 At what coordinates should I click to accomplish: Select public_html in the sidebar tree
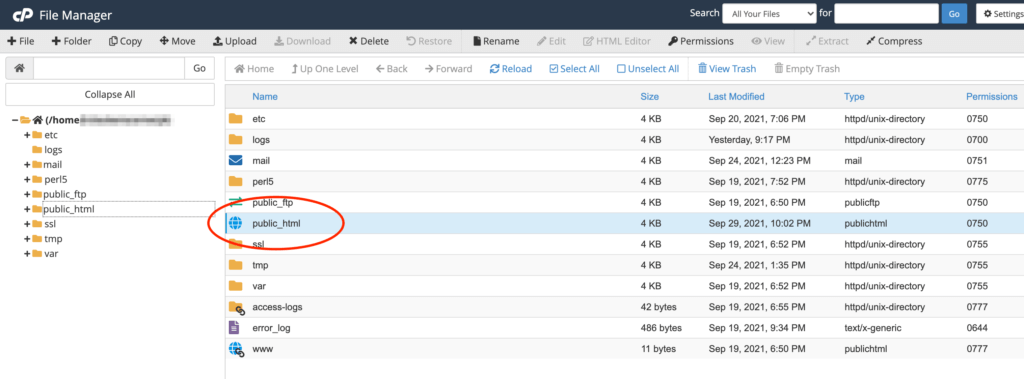69,209
